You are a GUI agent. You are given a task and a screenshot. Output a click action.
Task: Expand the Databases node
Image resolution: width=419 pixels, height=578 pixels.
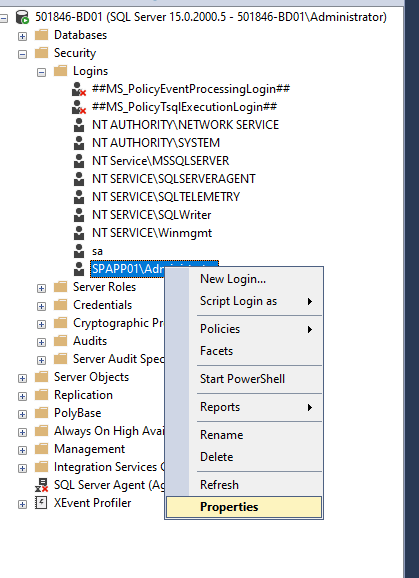[22, 36]
